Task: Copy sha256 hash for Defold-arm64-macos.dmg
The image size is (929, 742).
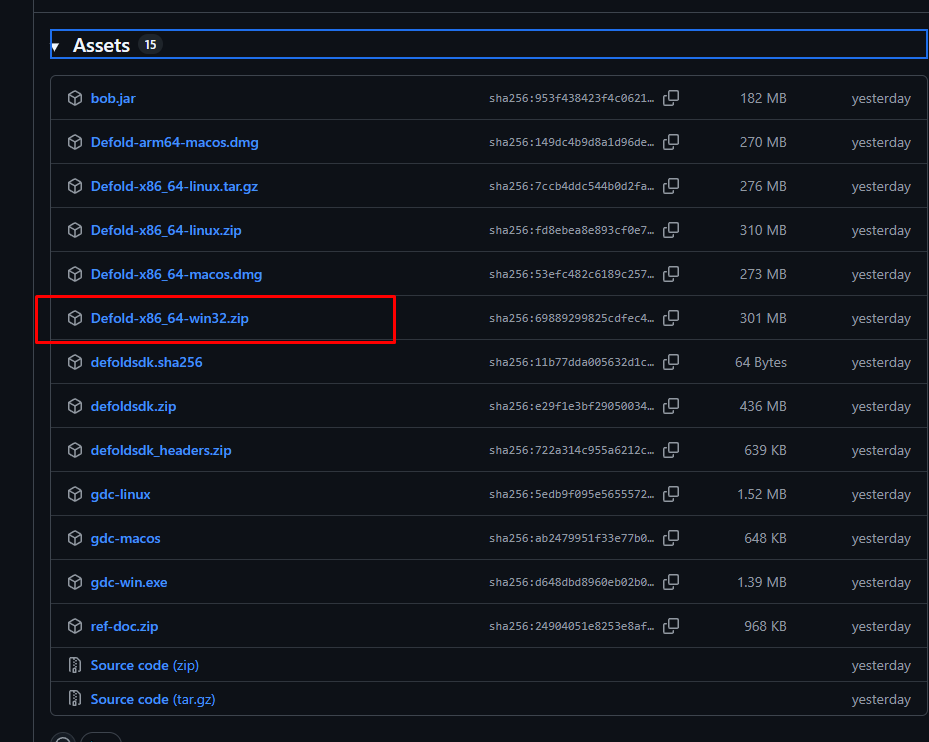Action: pos(671,142)
